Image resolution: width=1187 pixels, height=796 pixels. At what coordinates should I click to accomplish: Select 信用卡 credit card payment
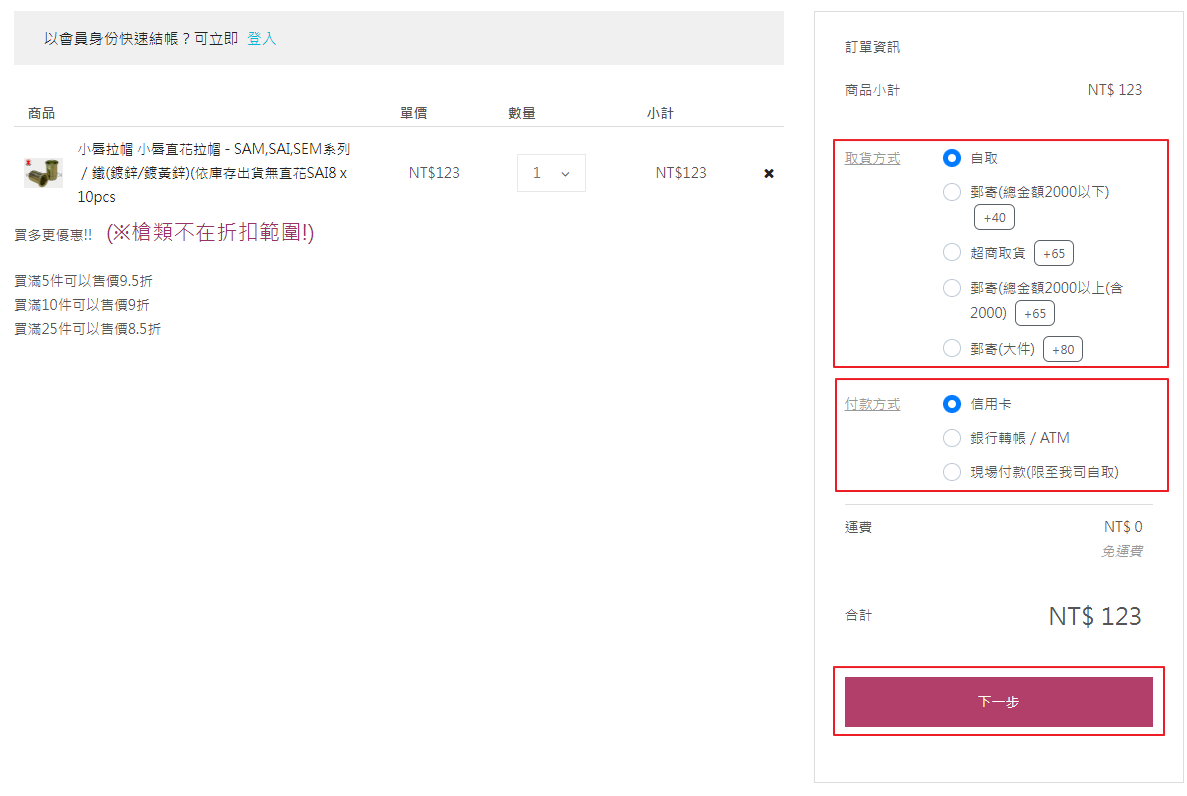coord(952,404)
